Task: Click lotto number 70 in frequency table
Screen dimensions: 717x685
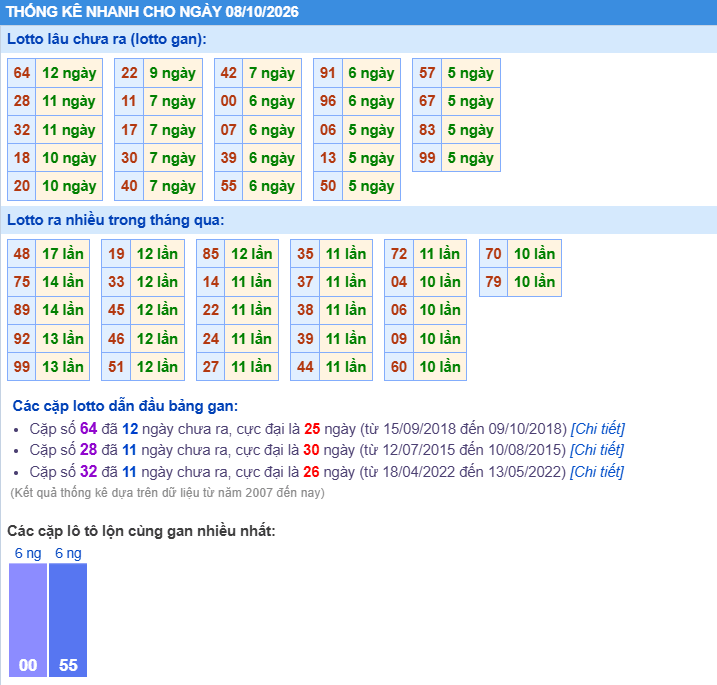Action: (493, 254)
